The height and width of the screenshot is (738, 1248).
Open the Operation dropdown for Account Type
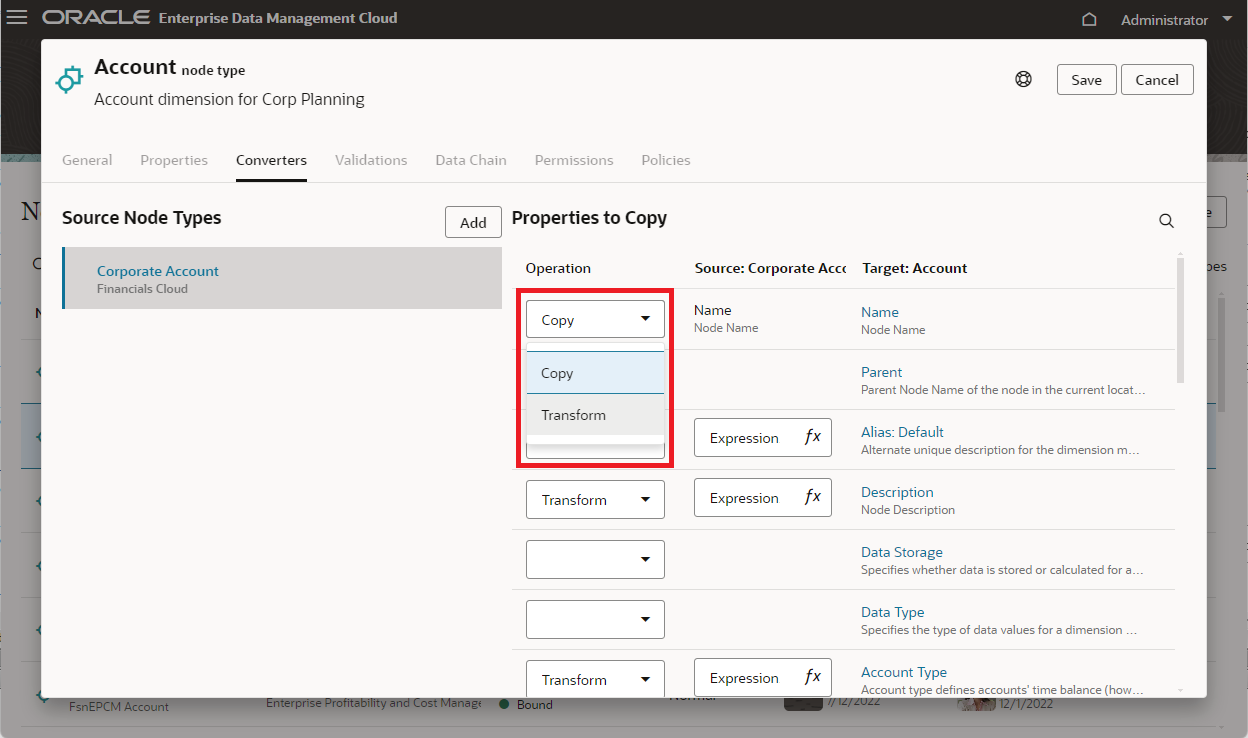(x=595, y=679)
